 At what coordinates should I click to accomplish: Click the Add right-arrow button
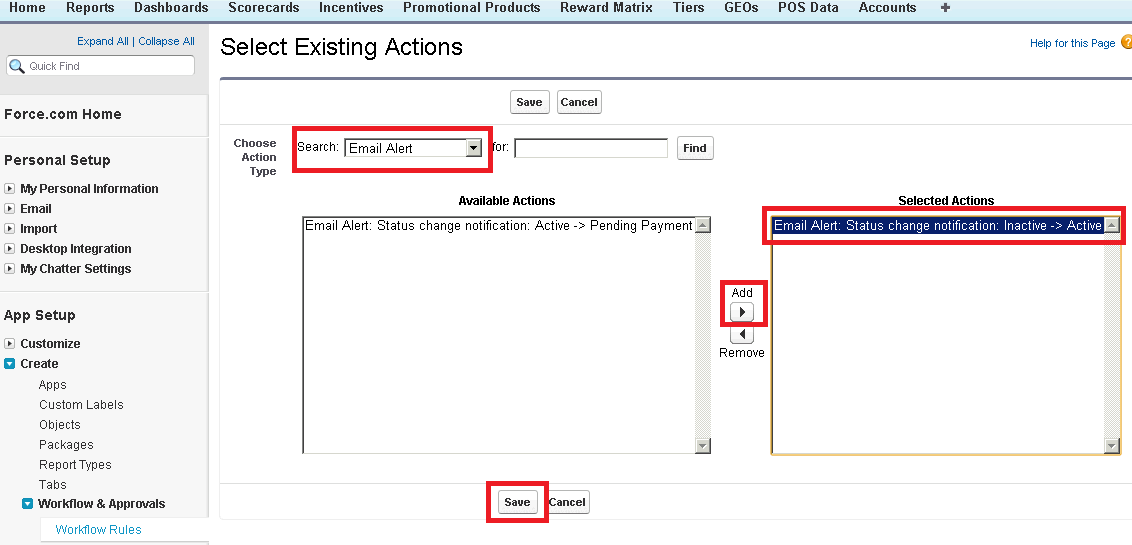click(742, 311)
